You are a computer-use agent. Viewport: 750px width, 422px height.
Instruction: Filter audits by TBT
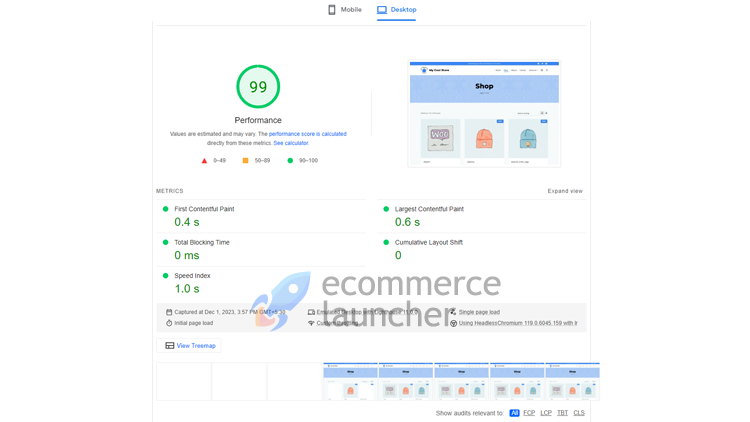tap(562, 413)
